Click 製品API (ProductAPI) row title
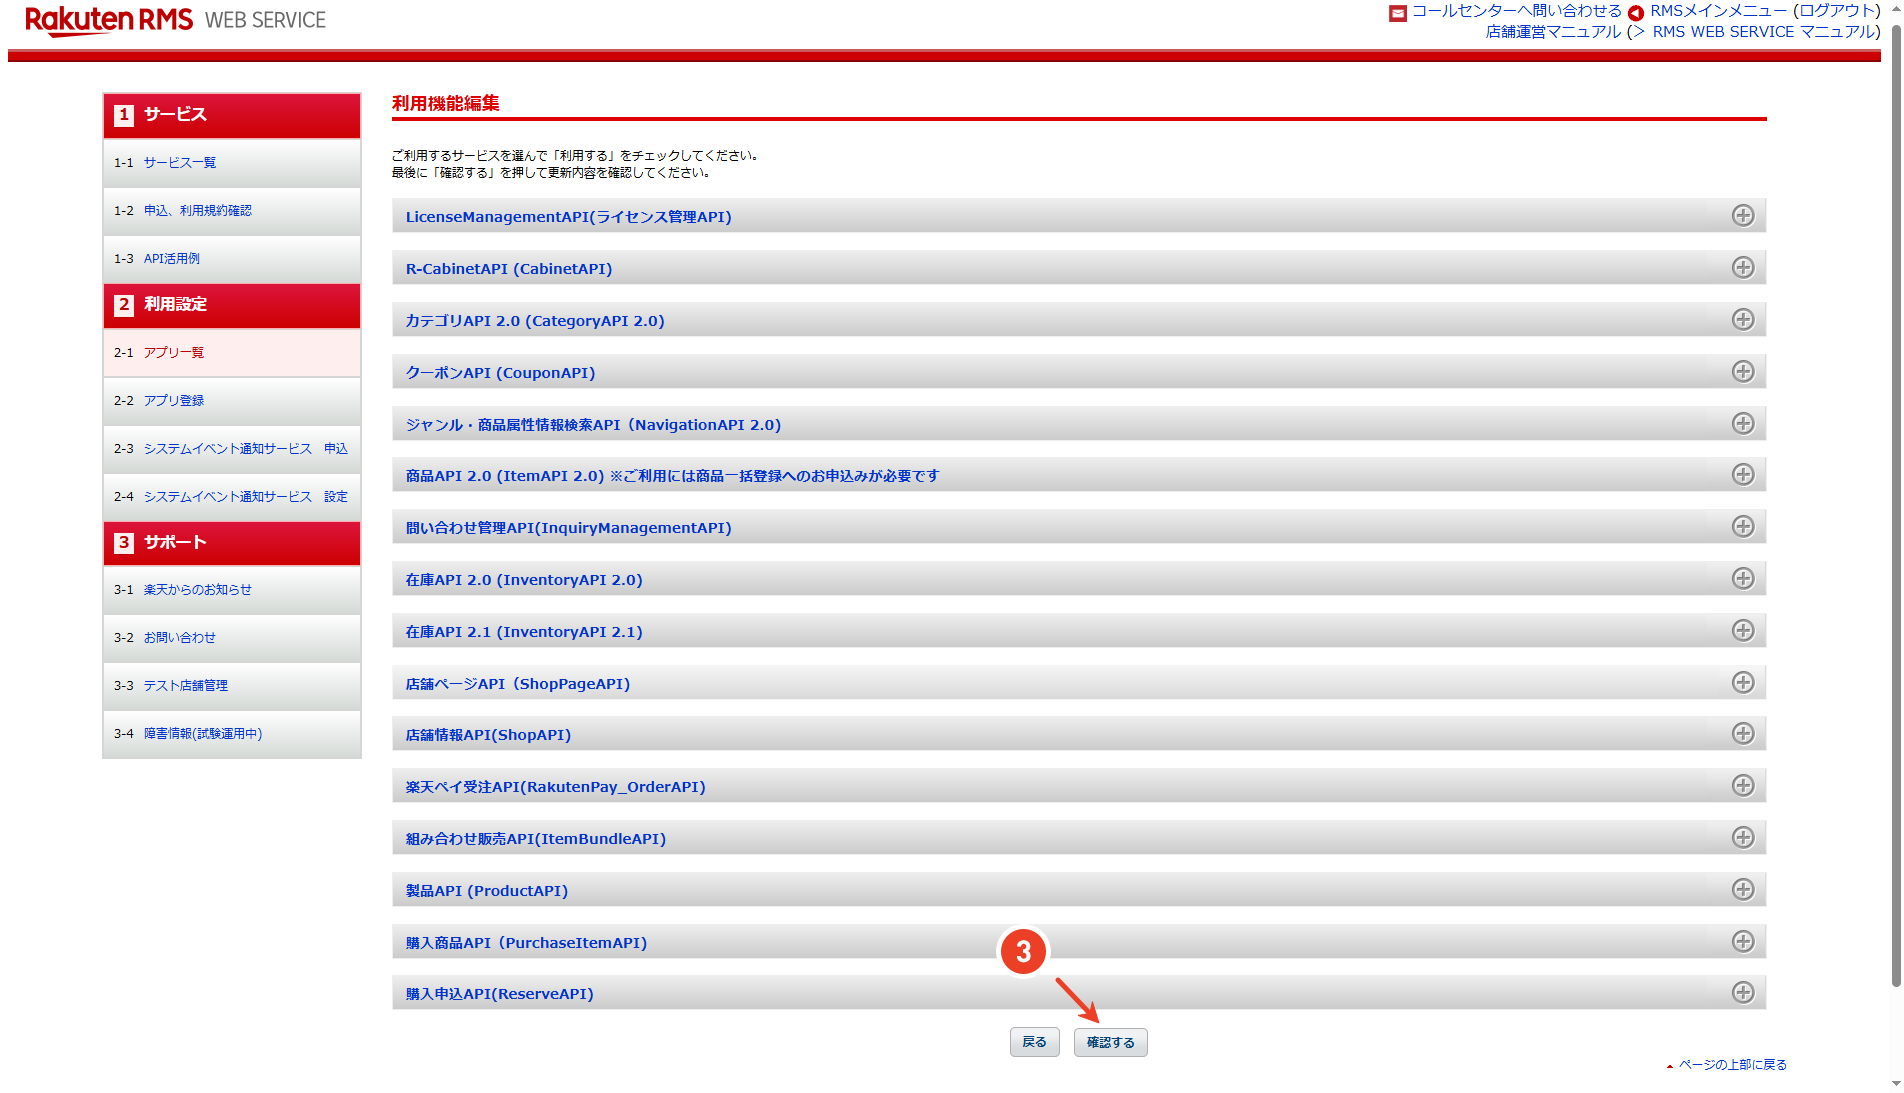 pos(487,891)
